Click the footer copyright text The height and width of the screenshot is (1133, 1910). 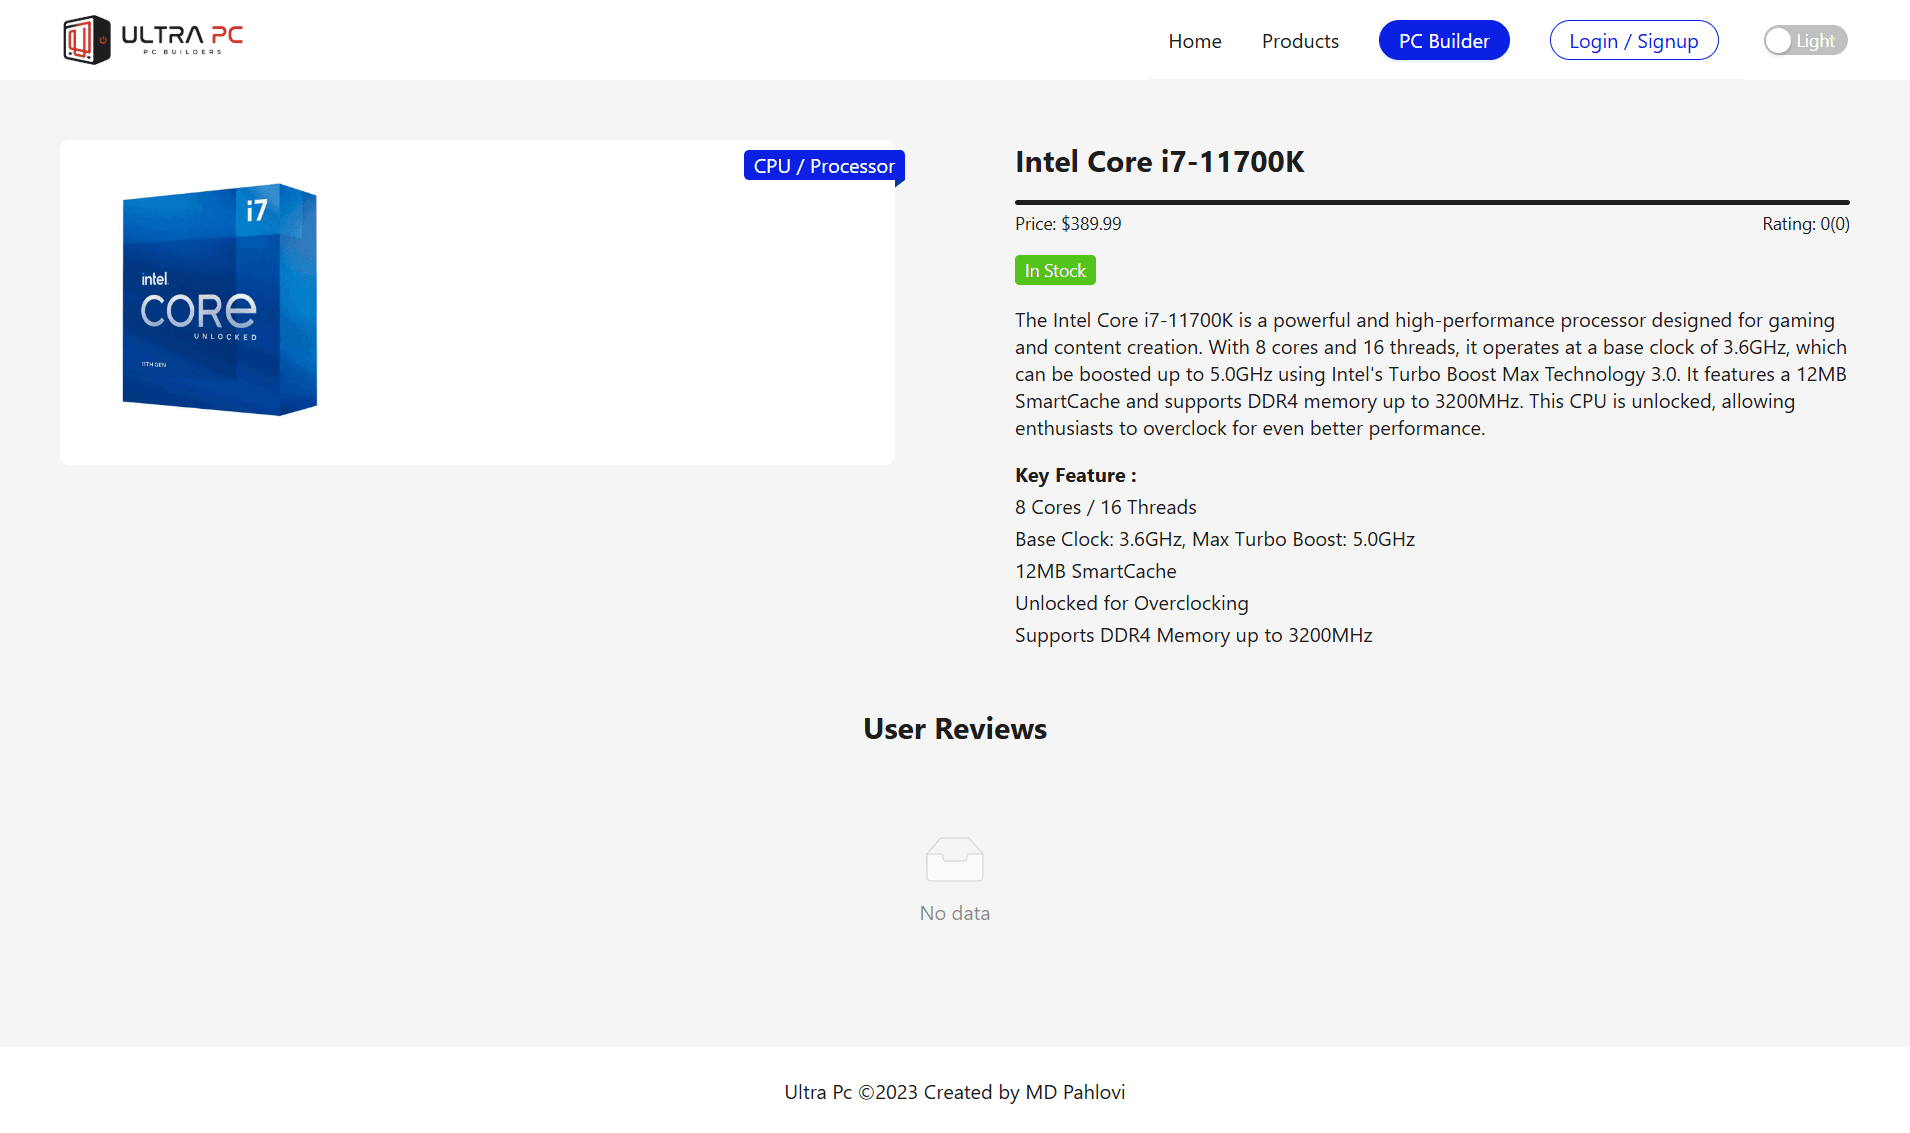tap(955, 1092)
